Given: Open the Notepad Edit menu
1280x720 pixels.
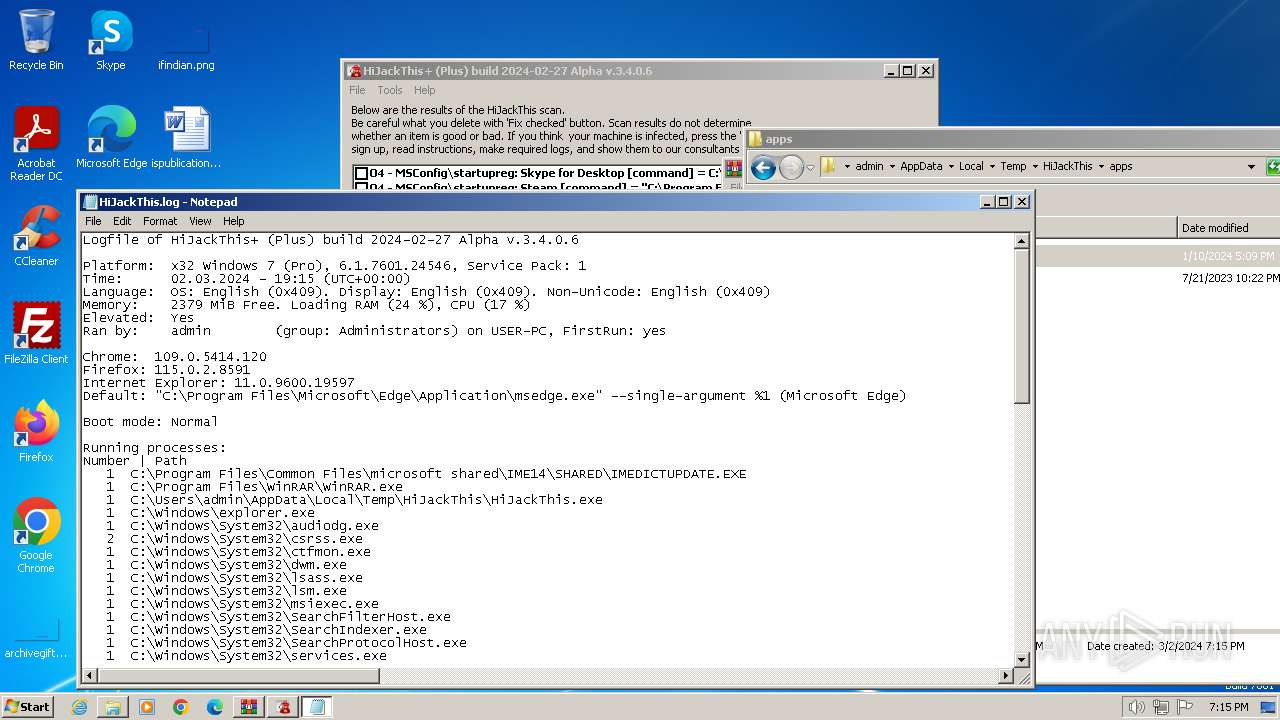Looking at the screenshot, I should (122, 221).
